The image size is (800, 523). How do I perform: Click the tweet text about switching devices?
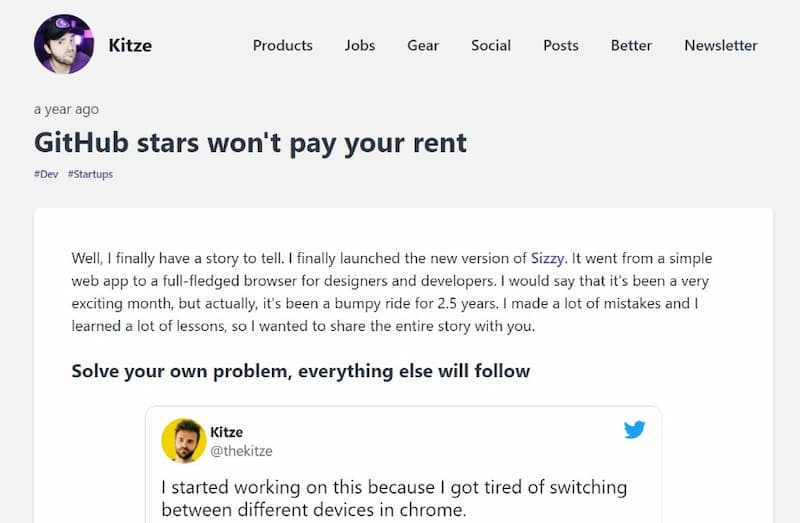click(x=394, y=498)
